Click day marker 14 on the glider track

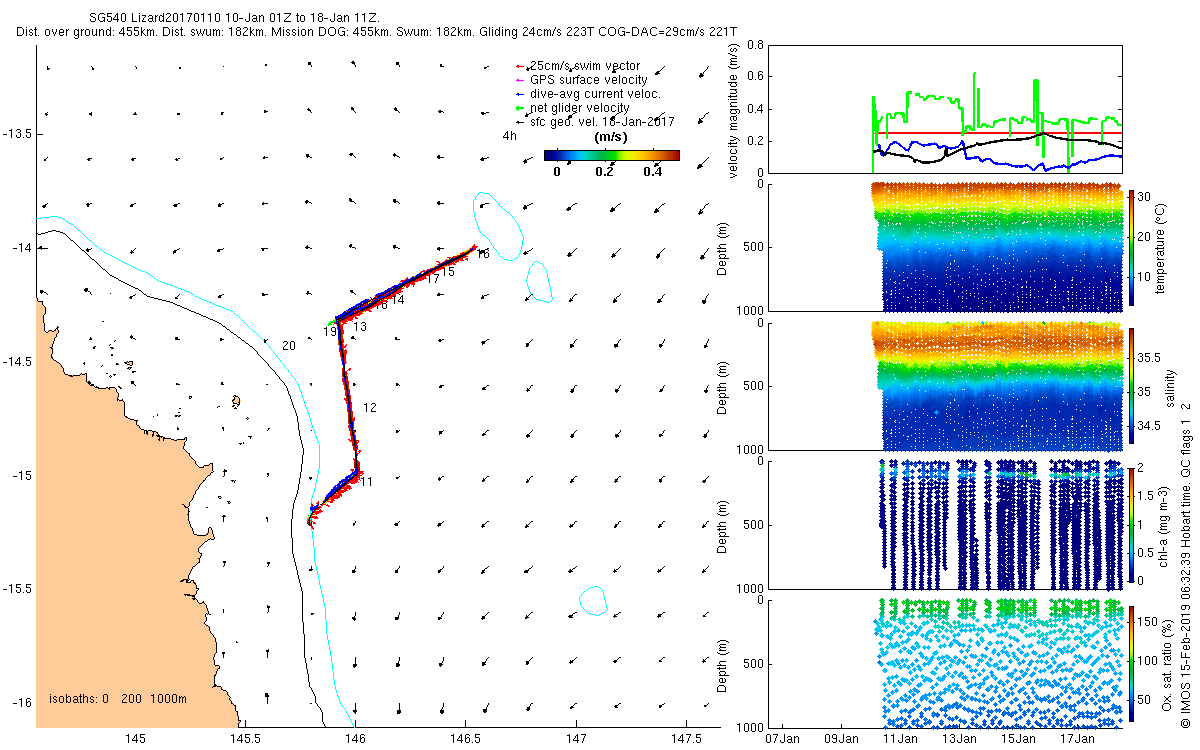398,300
